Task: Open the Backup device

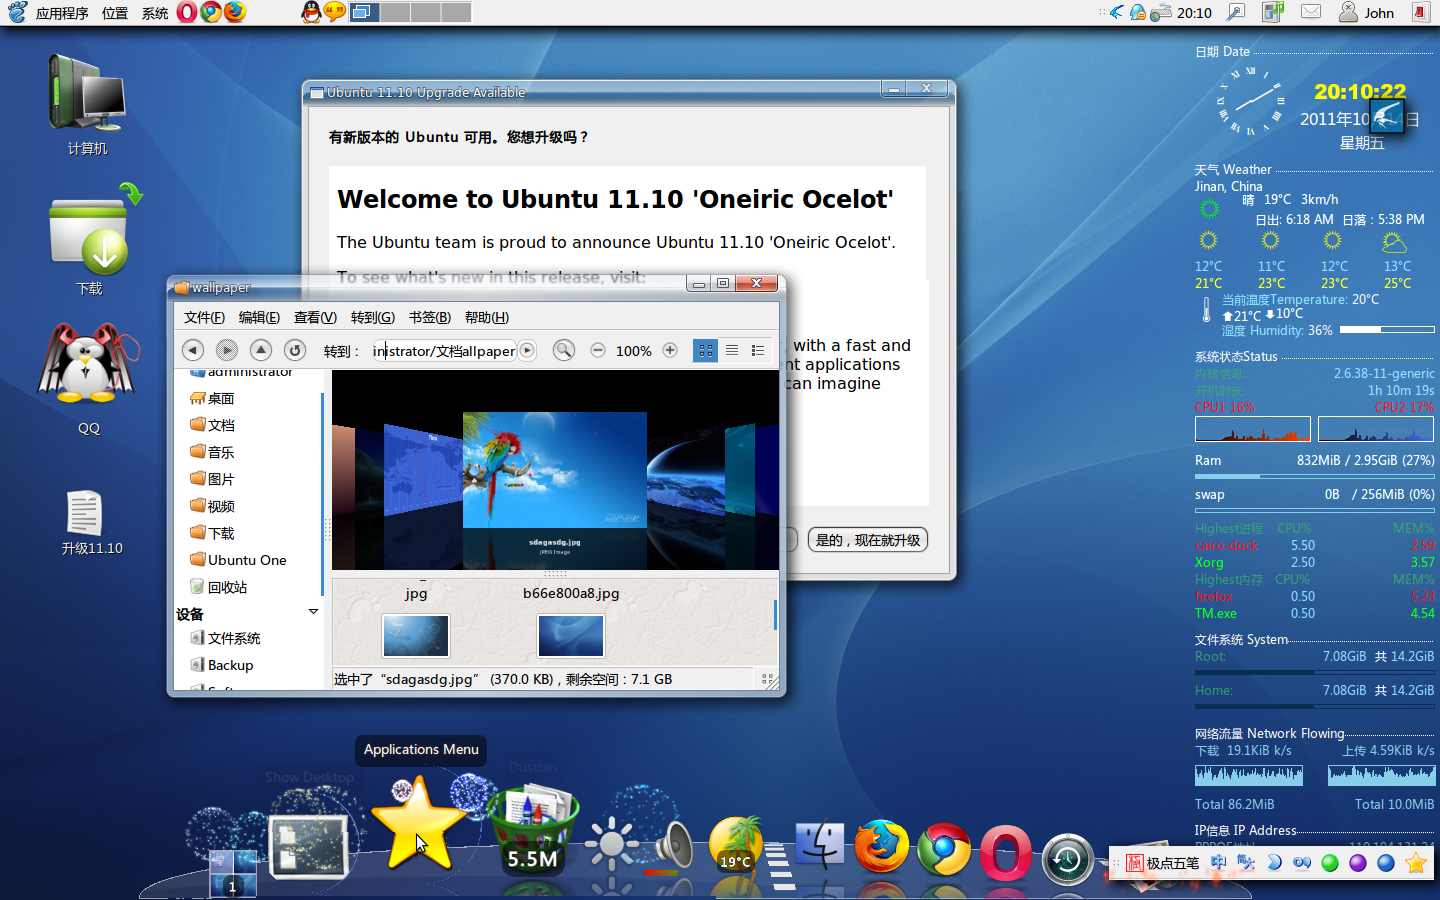Action: tap(221, 665)
